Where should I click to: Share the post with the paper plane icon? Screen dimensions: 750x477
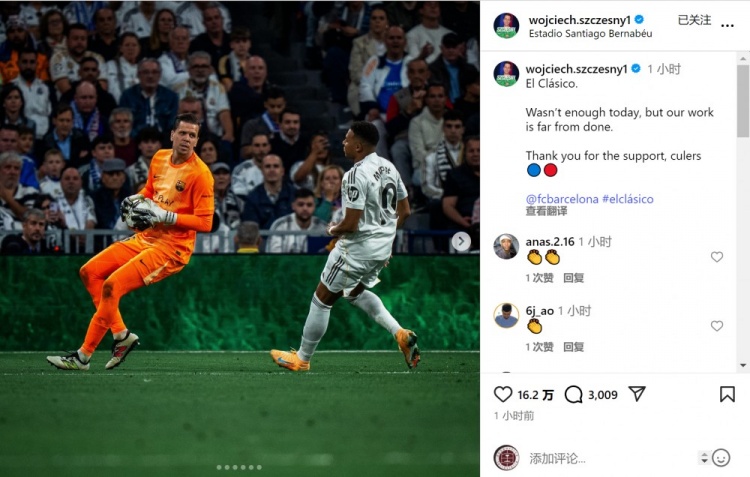point(637,394)
